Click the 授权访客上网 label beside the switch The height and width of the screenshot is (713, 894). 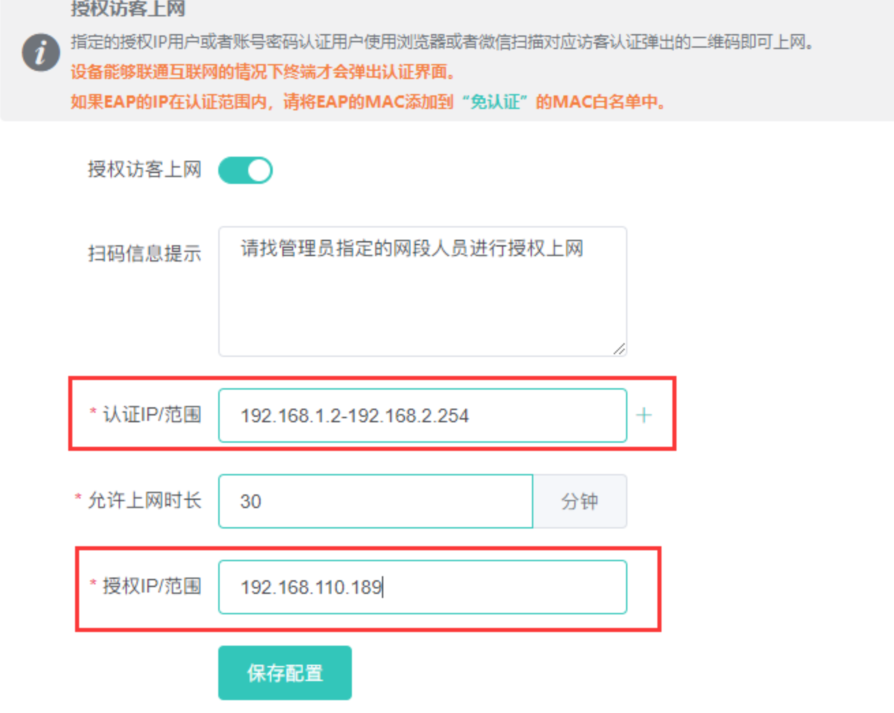[144, 170]
